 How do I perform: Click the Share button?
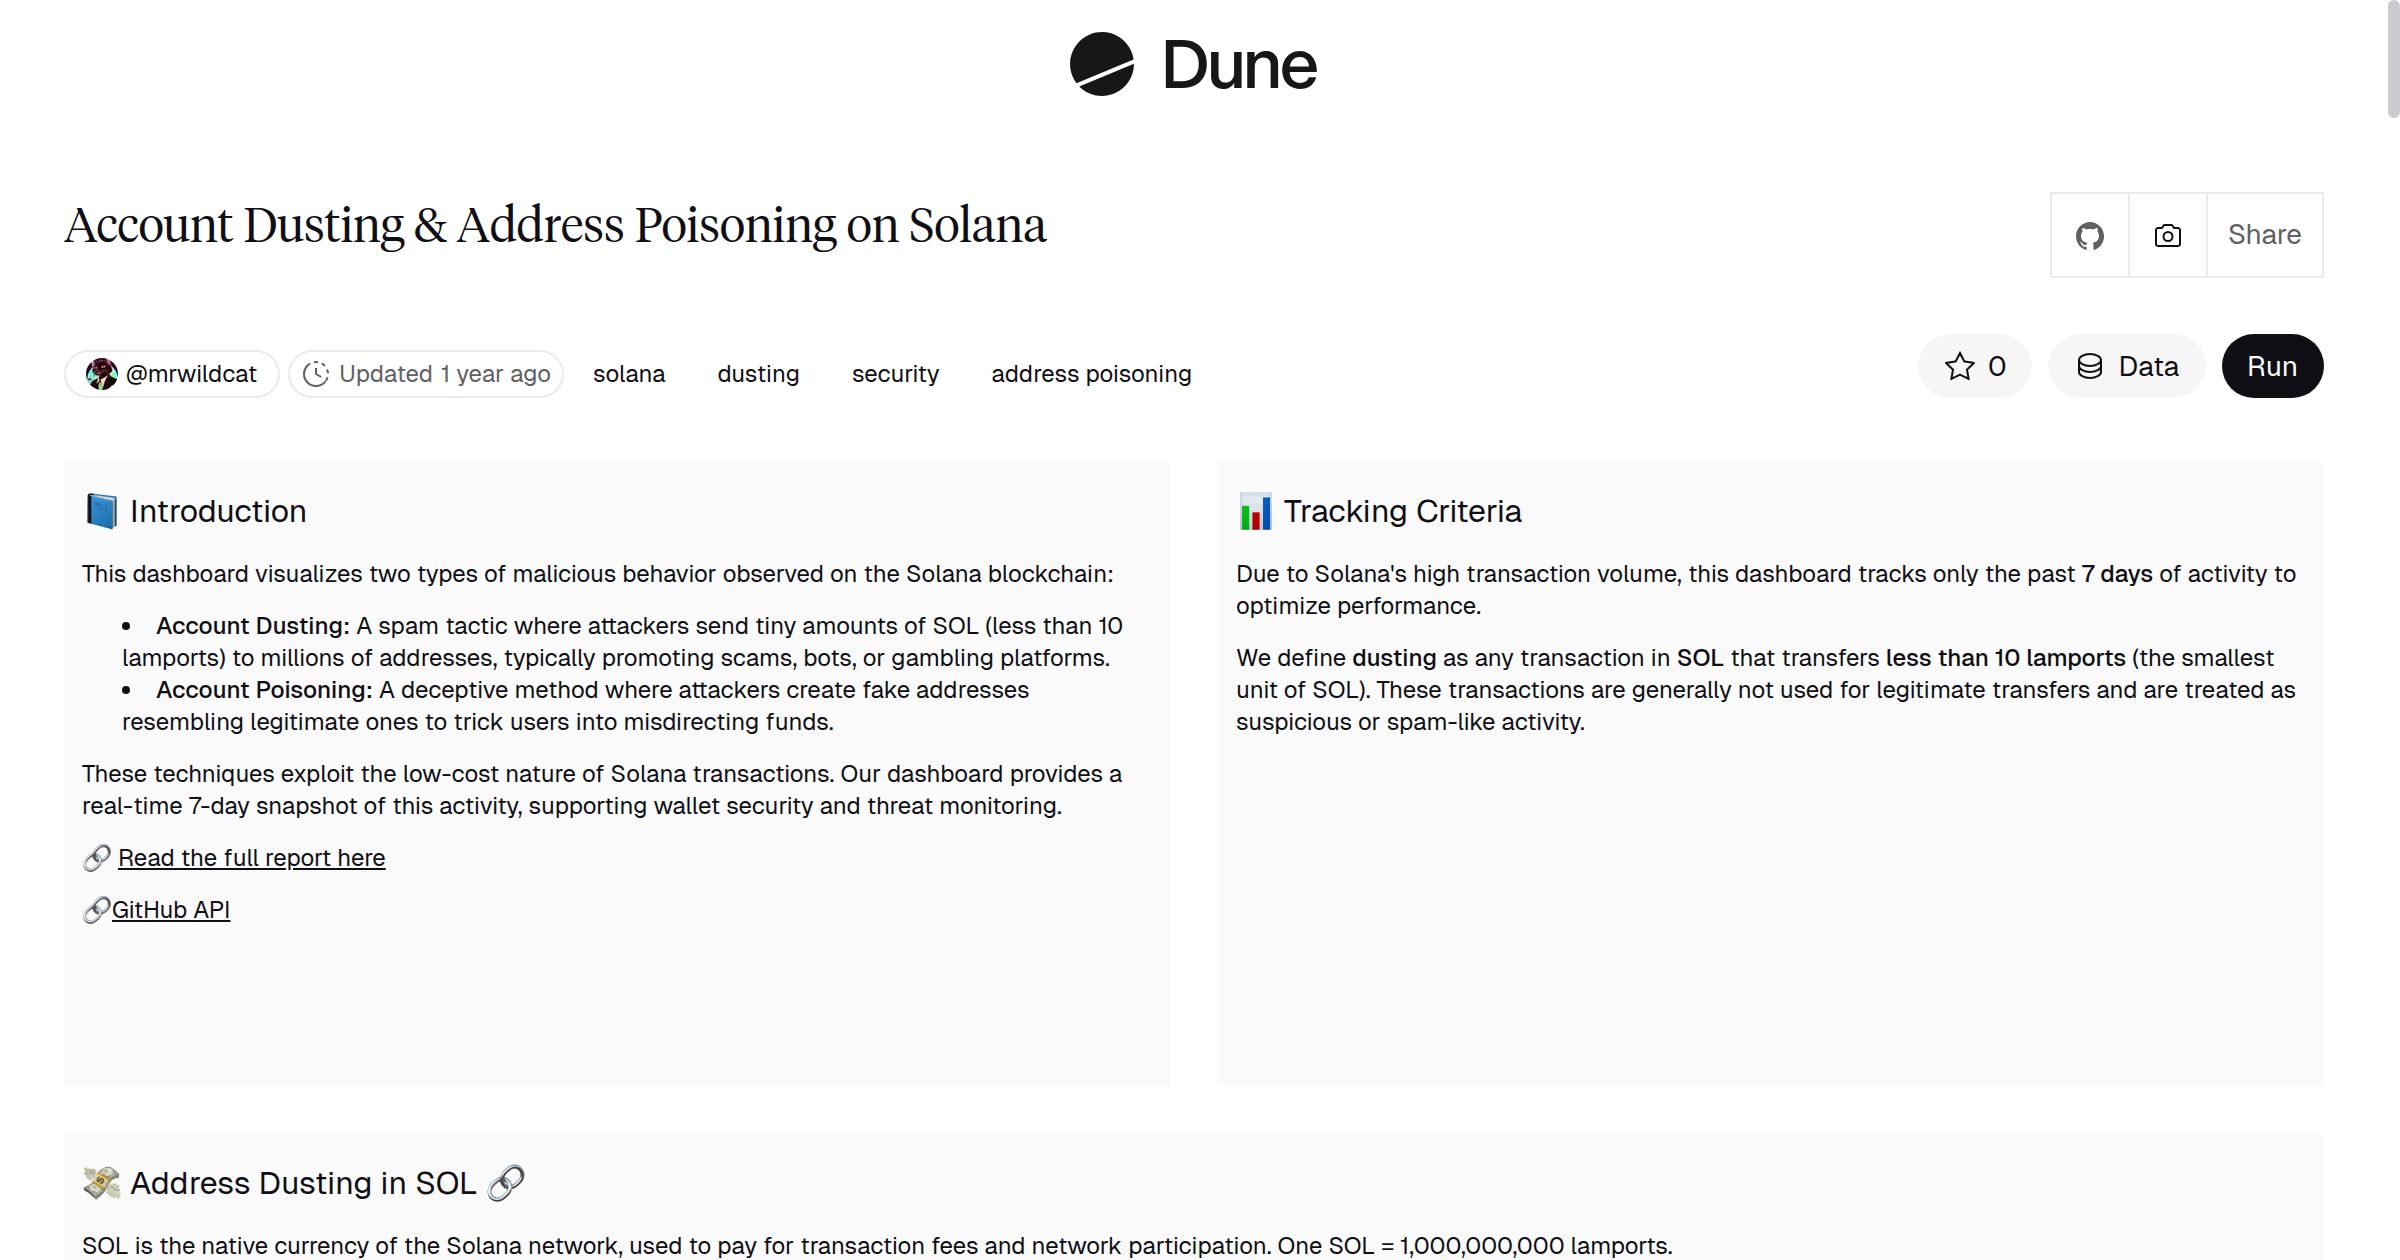pyautogui.click(x=2264, y=235)
